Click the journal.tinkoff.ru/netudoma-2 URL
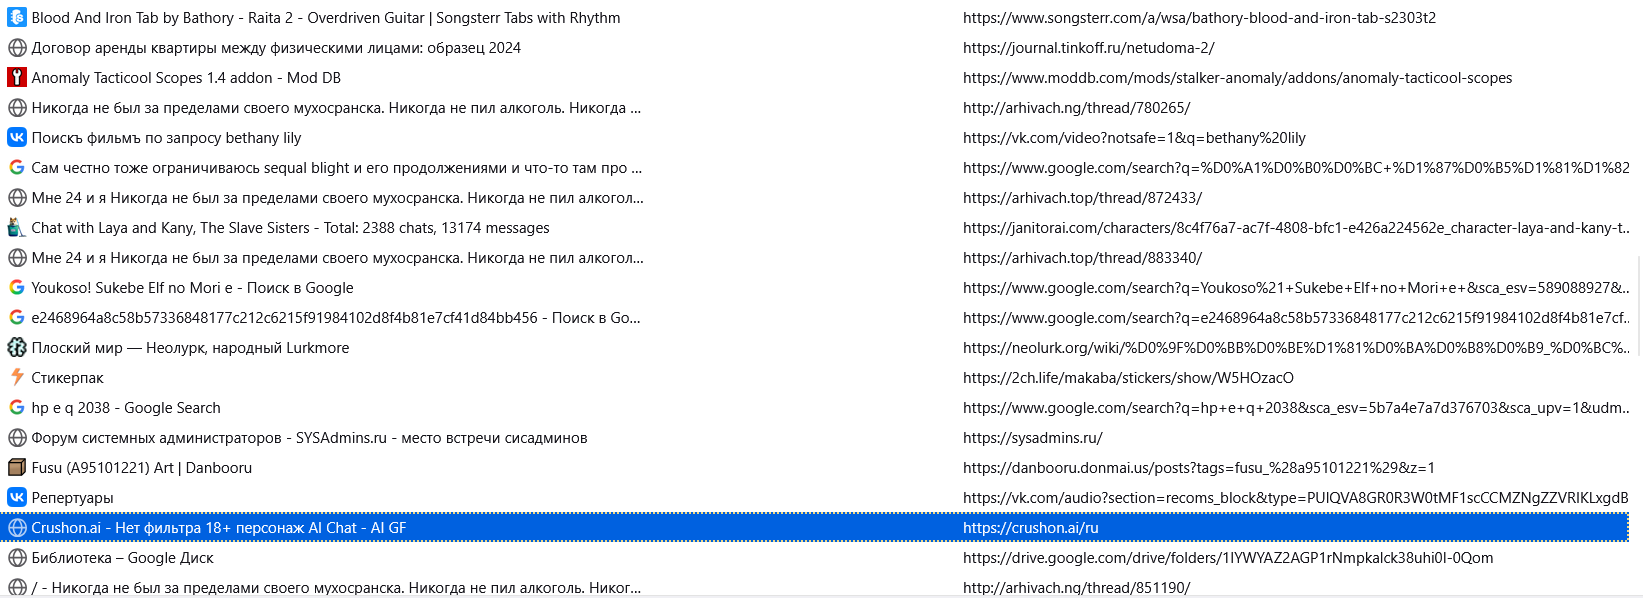 [x=1089, y=48]
